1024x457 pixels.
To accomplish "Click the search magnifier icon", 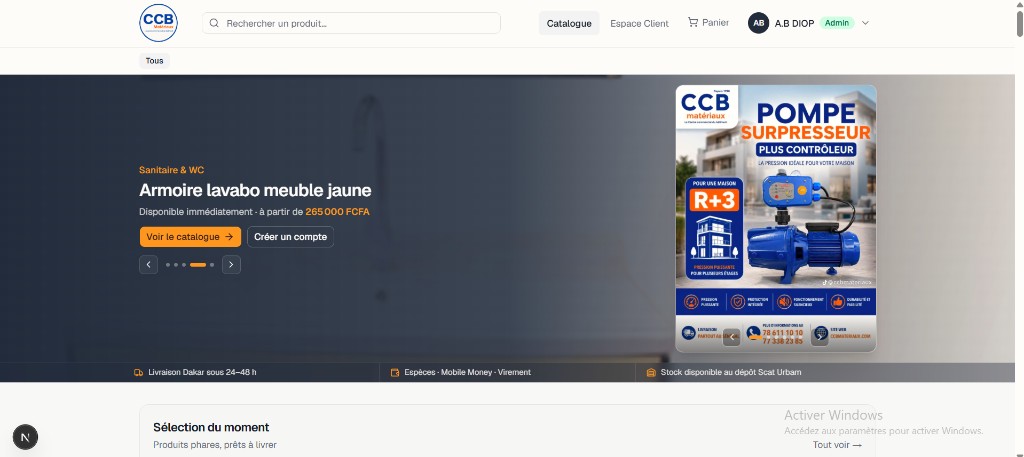I will 214,24.
